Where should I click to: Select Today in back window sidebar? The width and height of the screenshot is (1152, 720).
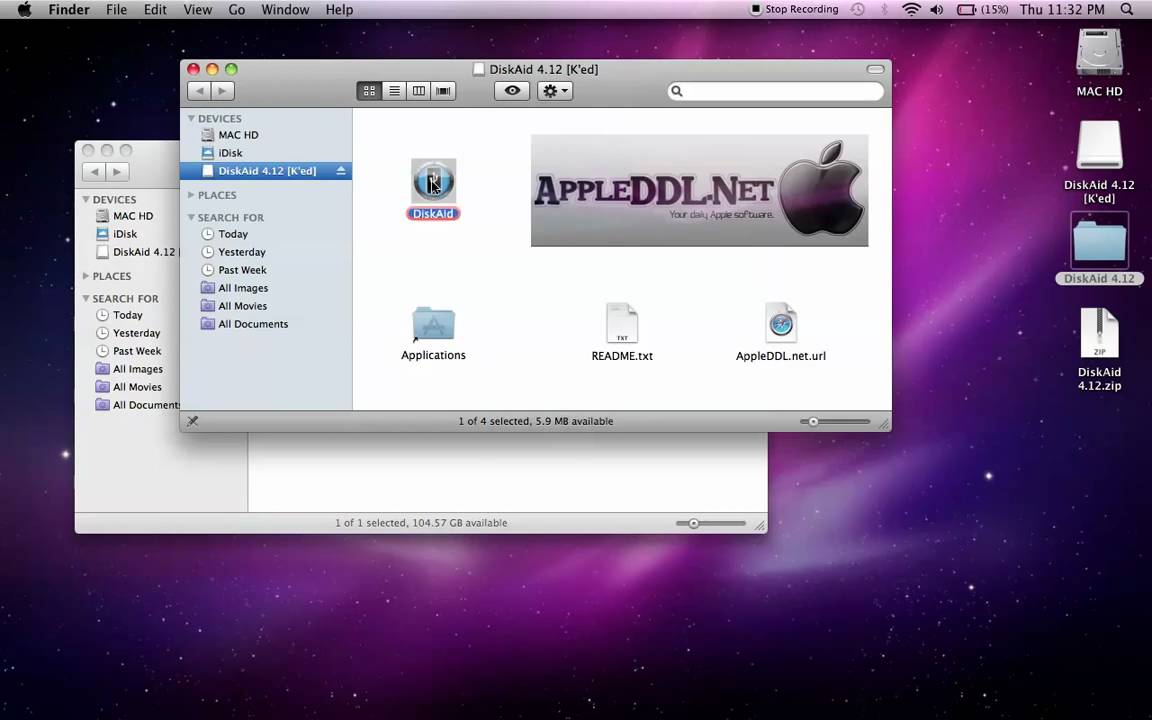click(128, 314)
